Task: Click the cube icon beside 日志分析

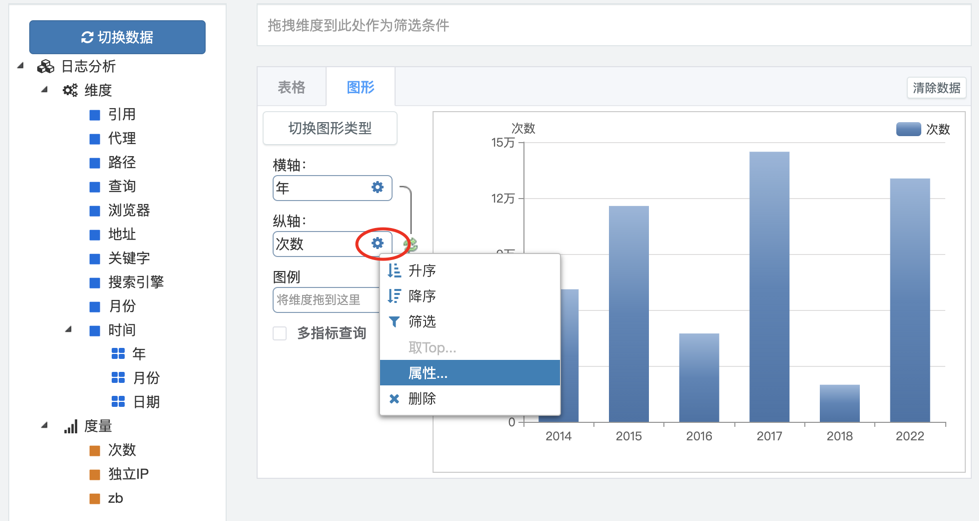Action: coord(45,67)
